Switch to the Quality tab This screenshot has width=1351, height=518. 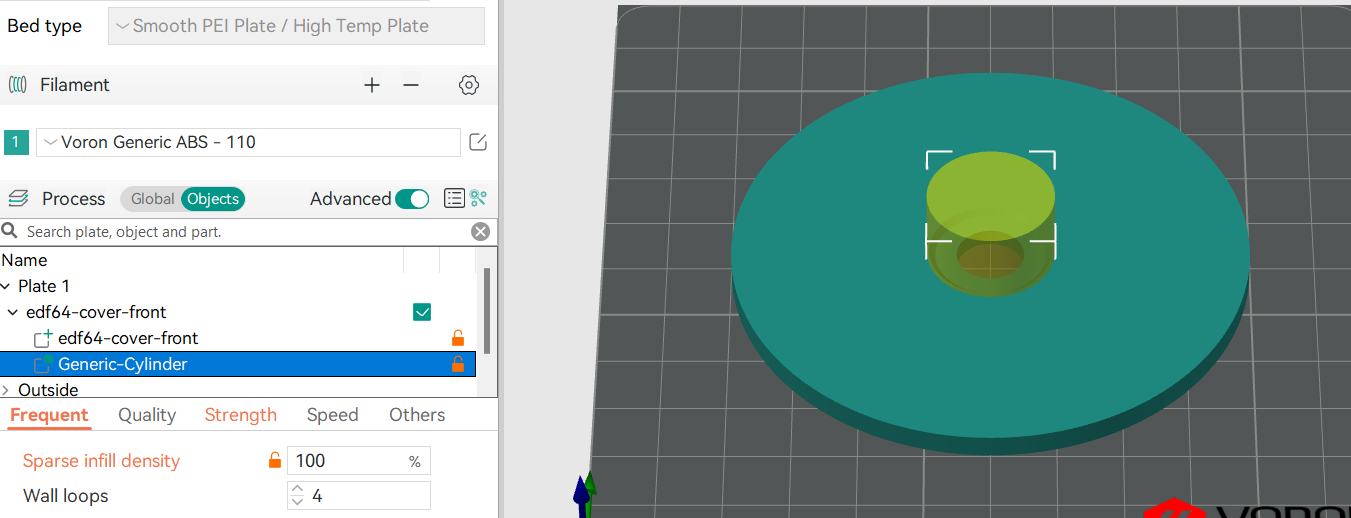pyautogui.click(x=147, y=415)
